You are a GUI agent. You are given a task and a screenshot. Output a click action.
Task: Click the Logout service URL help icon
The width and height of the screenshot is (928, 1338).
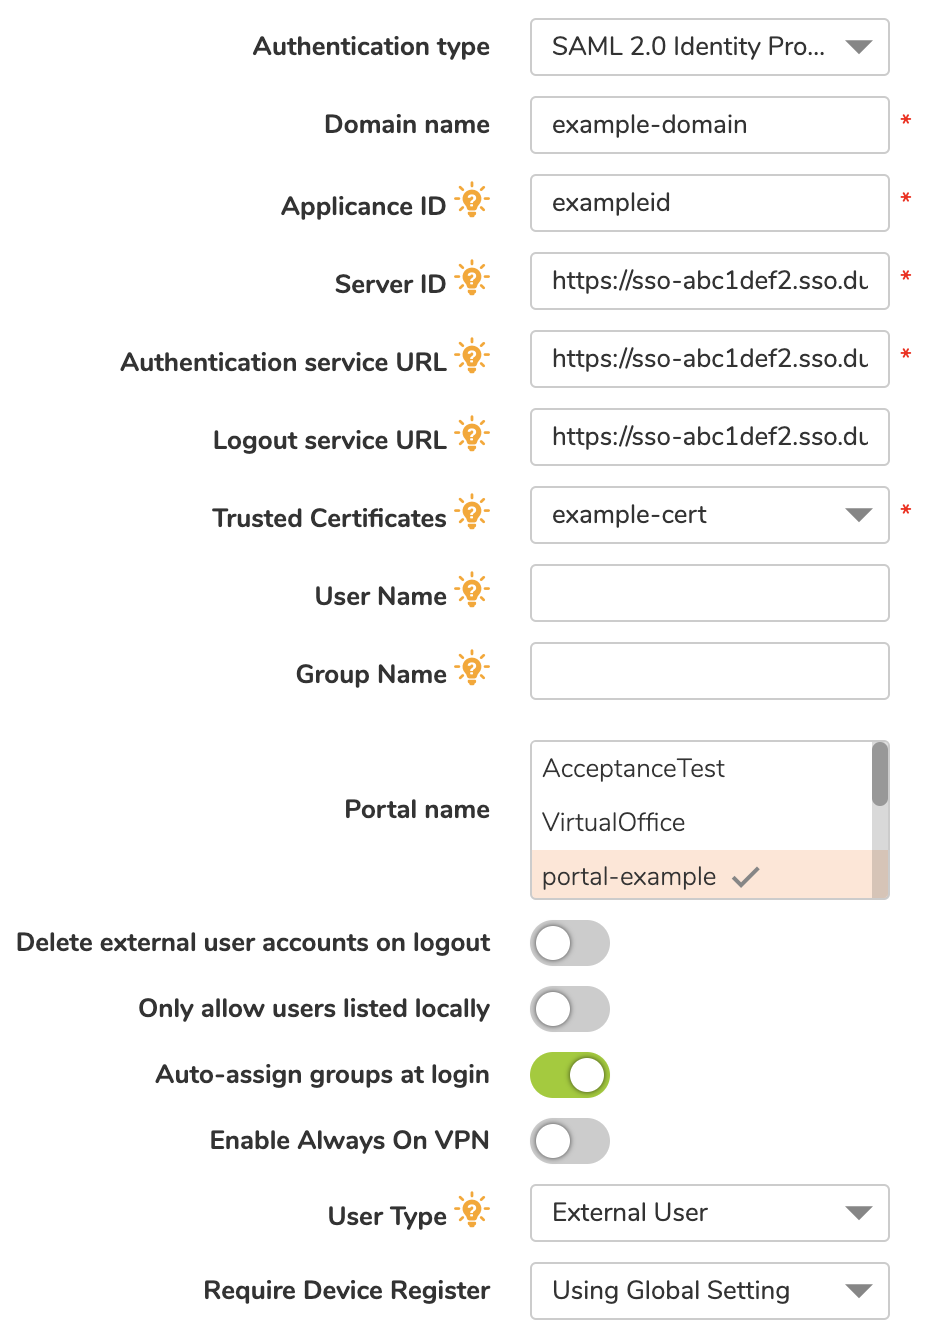pos(471,433)
